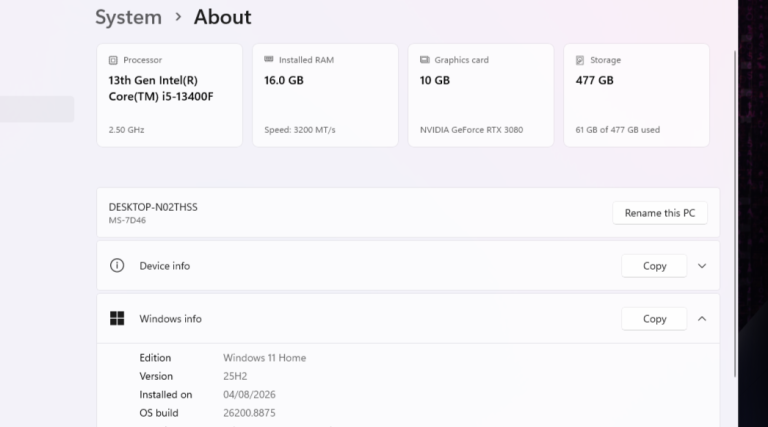This screenshot has width=768, height=427.
Task: Click the vertical scrollbar on right
Action: click(735, 214)
